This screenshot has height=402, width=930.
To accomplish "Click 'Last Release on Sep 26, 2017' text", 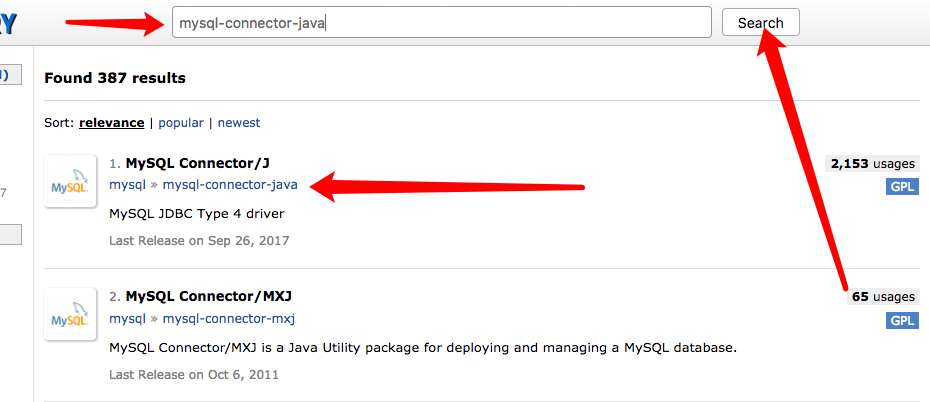I will [x=199, y=241].
